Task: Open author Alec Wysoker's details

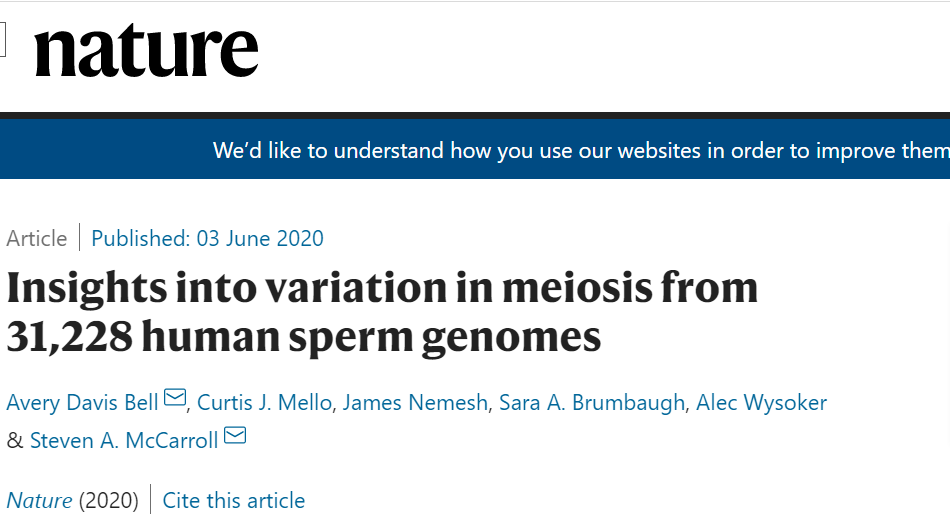Action: [763, 402]
